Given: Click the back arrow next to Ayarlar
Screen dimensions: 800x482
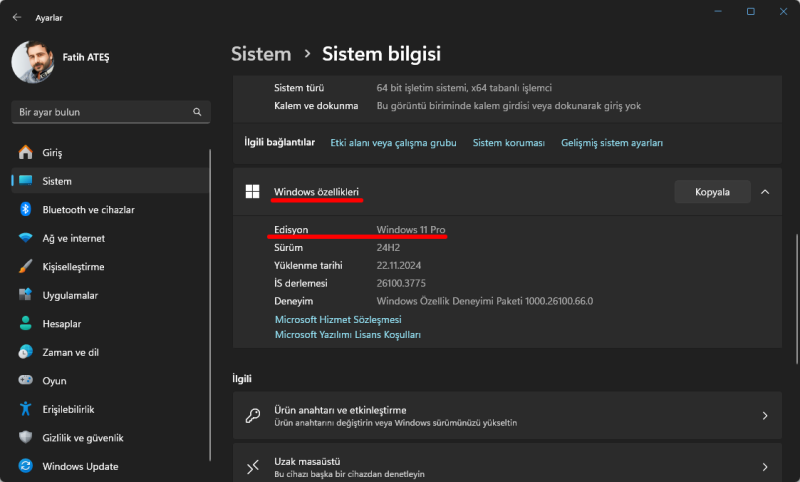Looking at the screenshot, I should coord(17,17).
